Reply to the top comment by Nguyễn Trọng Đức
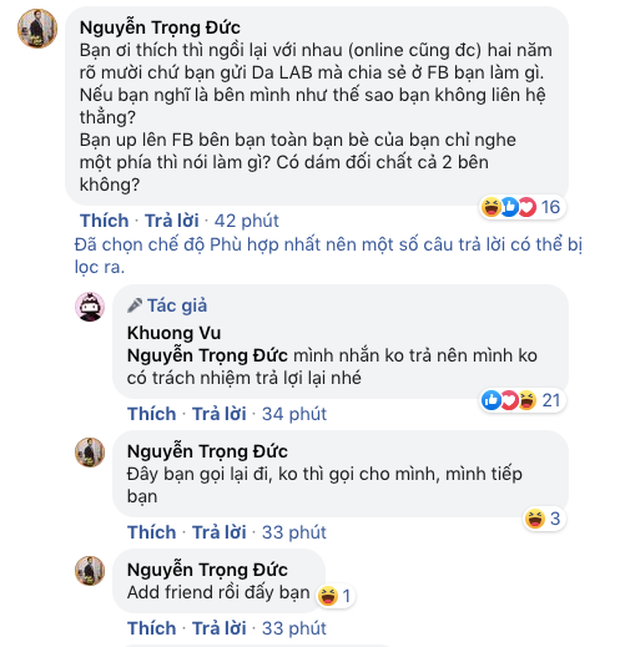620x647 pixels. [171, 220]
